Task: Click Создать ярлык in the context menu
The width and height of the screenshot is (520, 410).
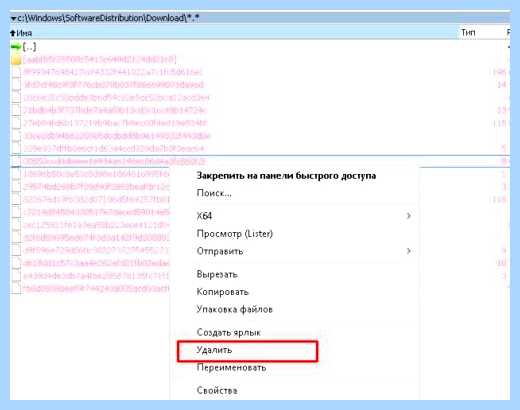Action: coord(228,332)
